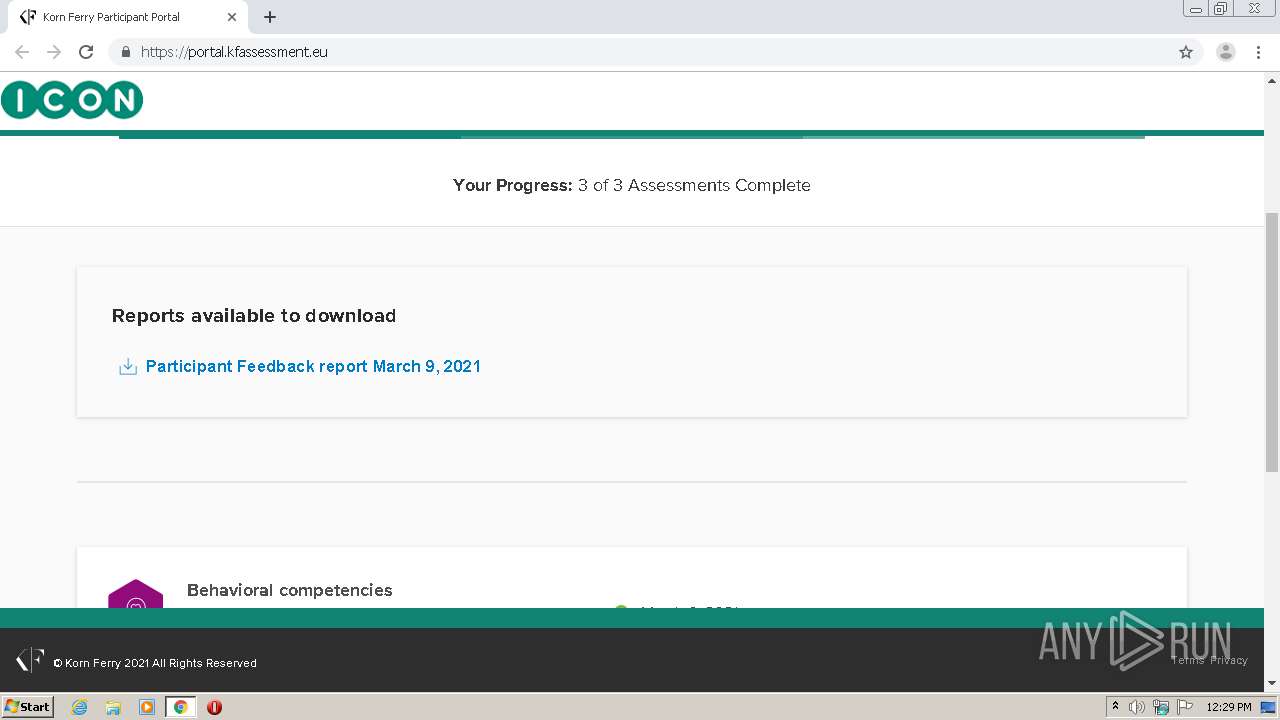The width and height of the screenshot is (1280, 720).
Task: View site info via the padlock icon
Action: [x=125, y=52]
